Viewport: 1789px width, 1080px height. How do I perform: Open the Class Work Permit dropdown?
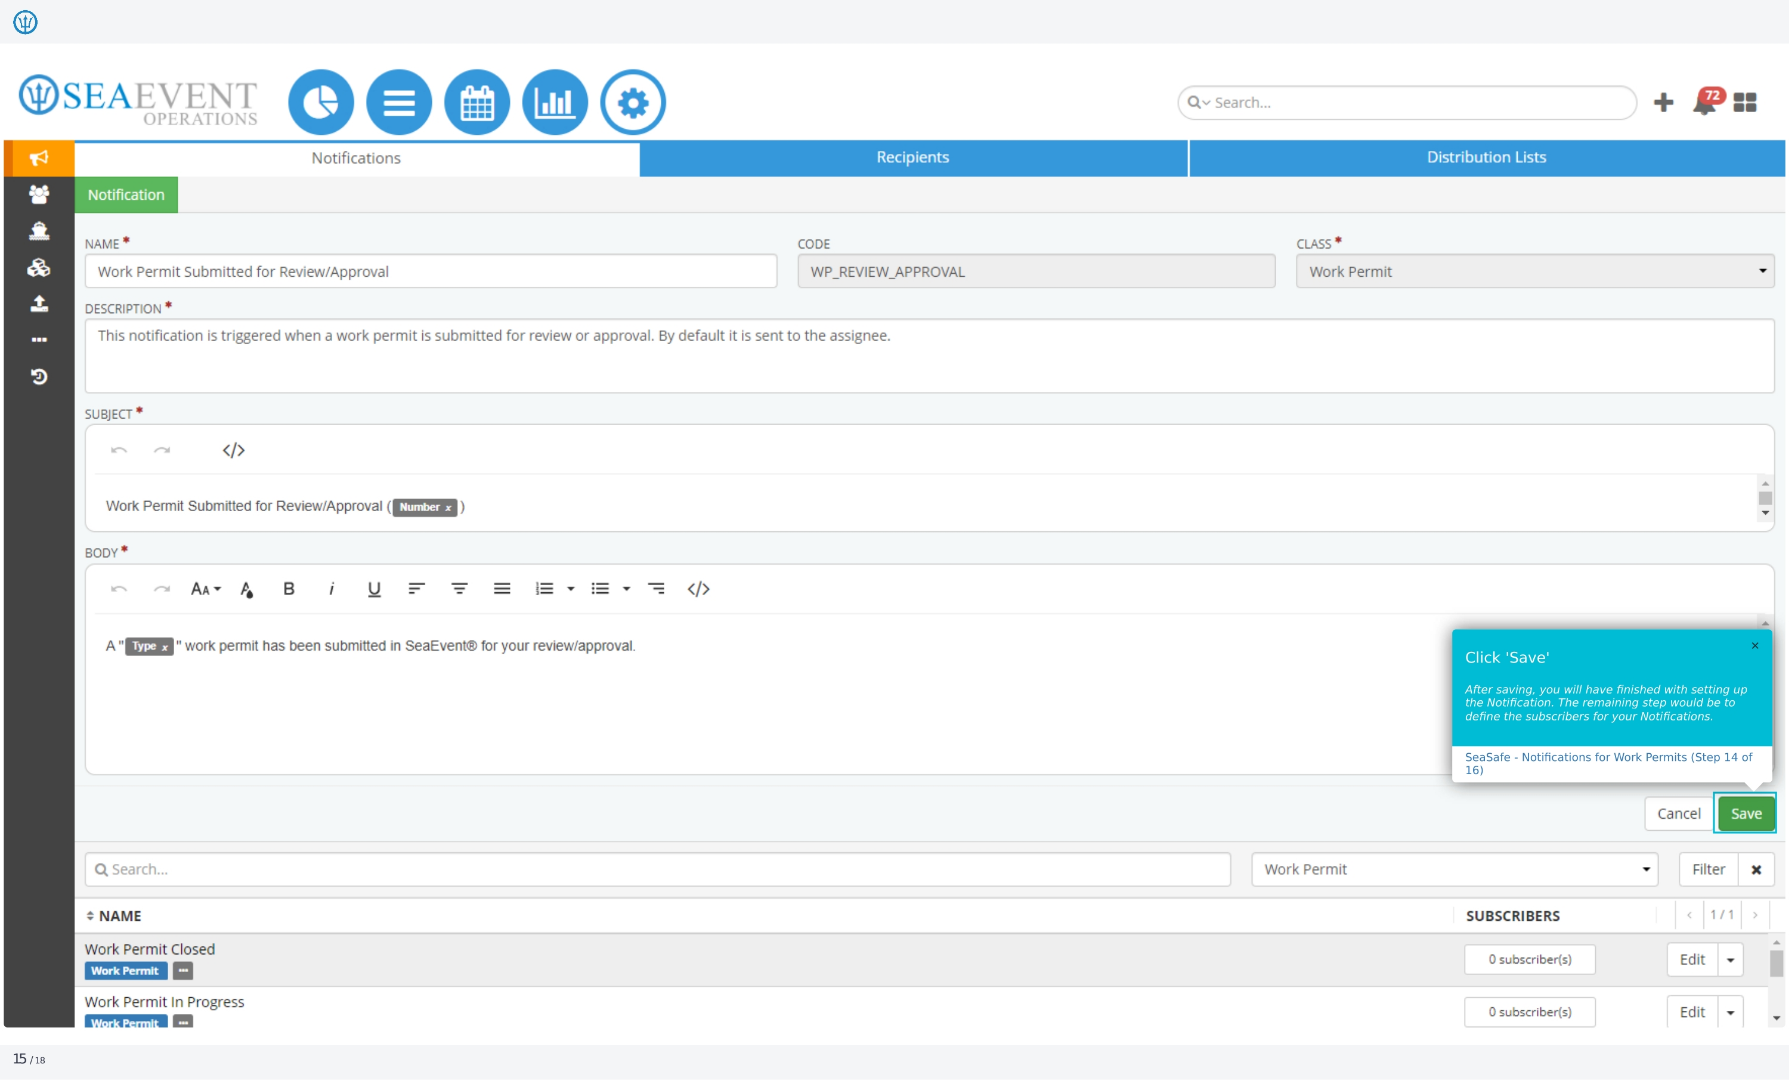[1535, 271]
